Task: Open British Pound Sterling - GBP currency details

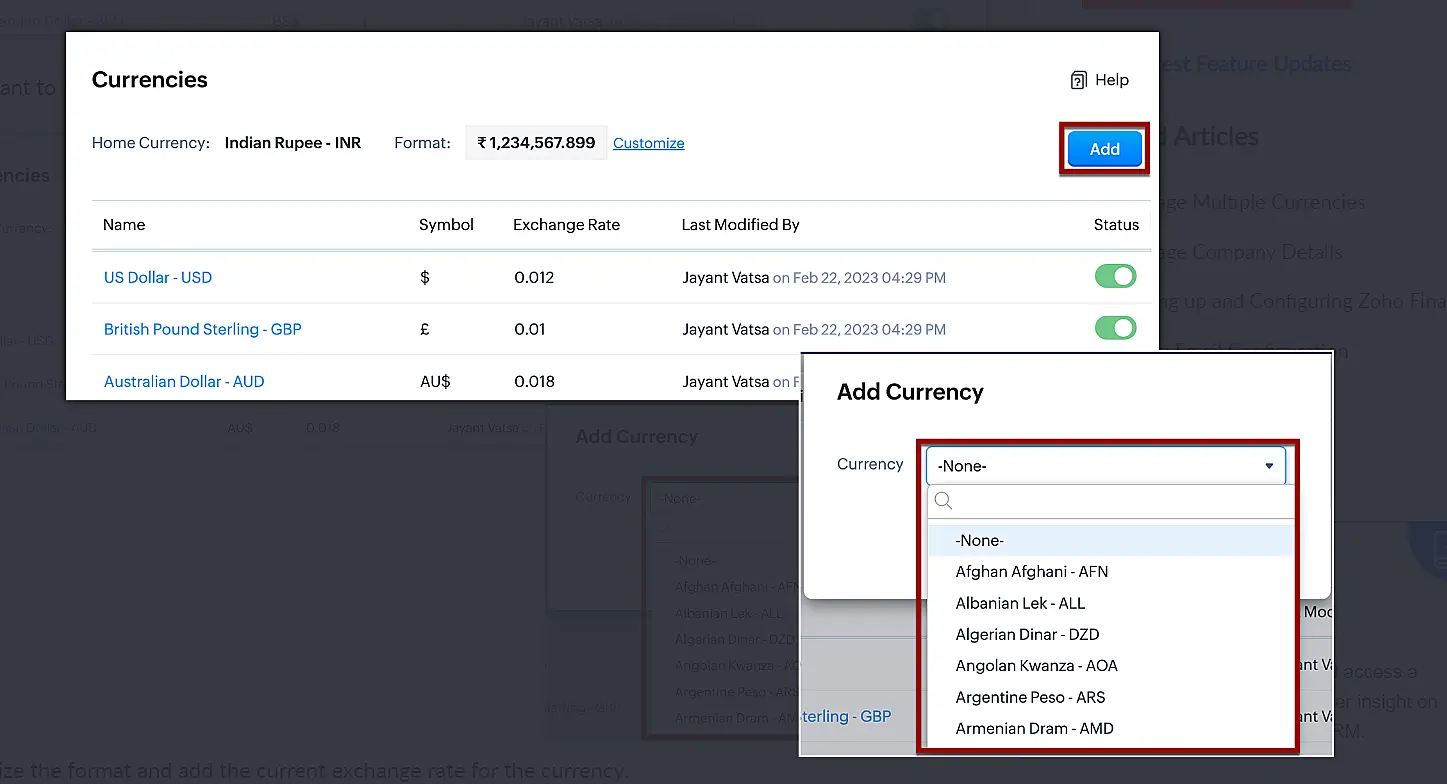Action: (202, 329)
